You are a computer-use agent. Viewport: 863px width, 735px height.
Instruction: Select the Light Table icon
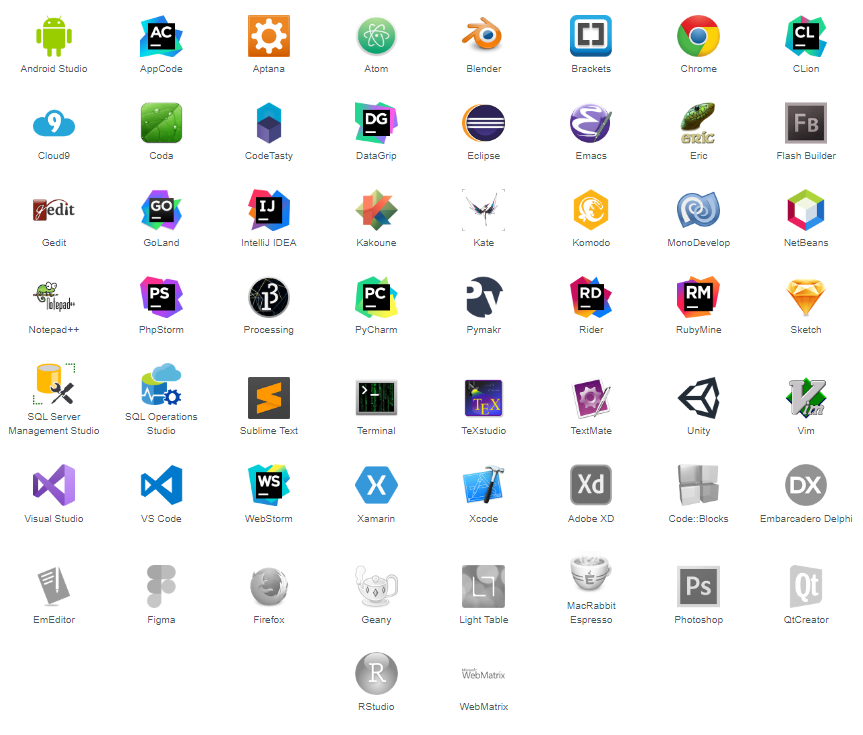coord(484,586)
